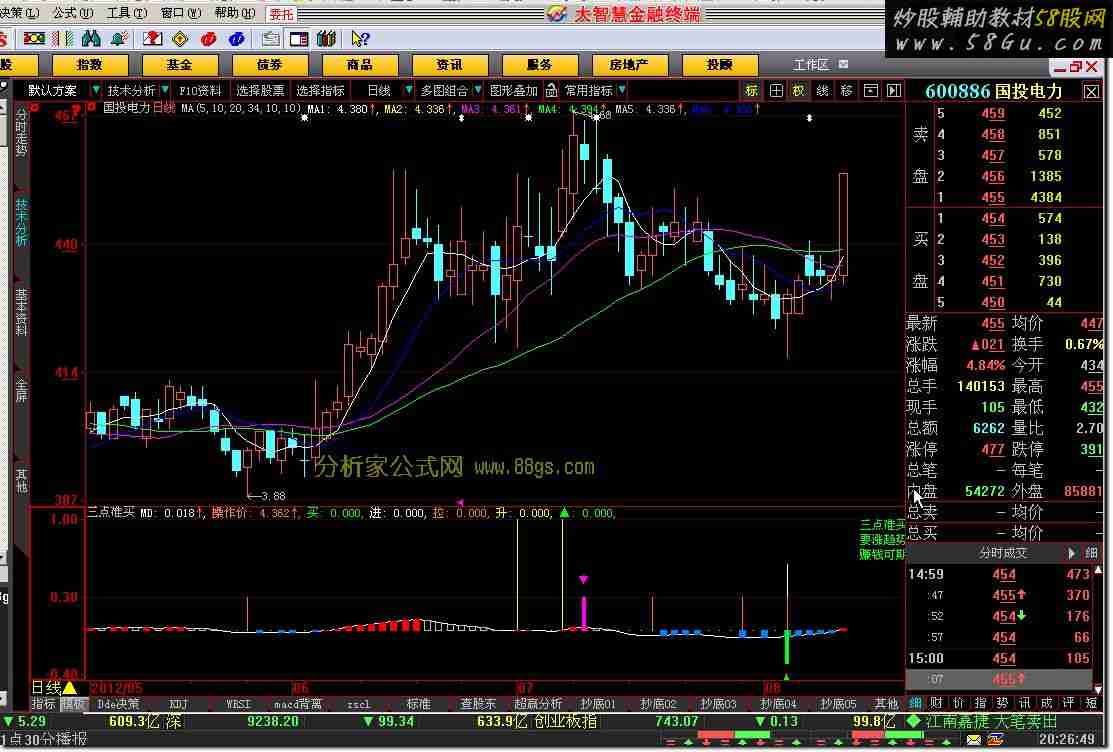
Task: Toggle the 线 line drawing button
Action: (x=822, y=90)
